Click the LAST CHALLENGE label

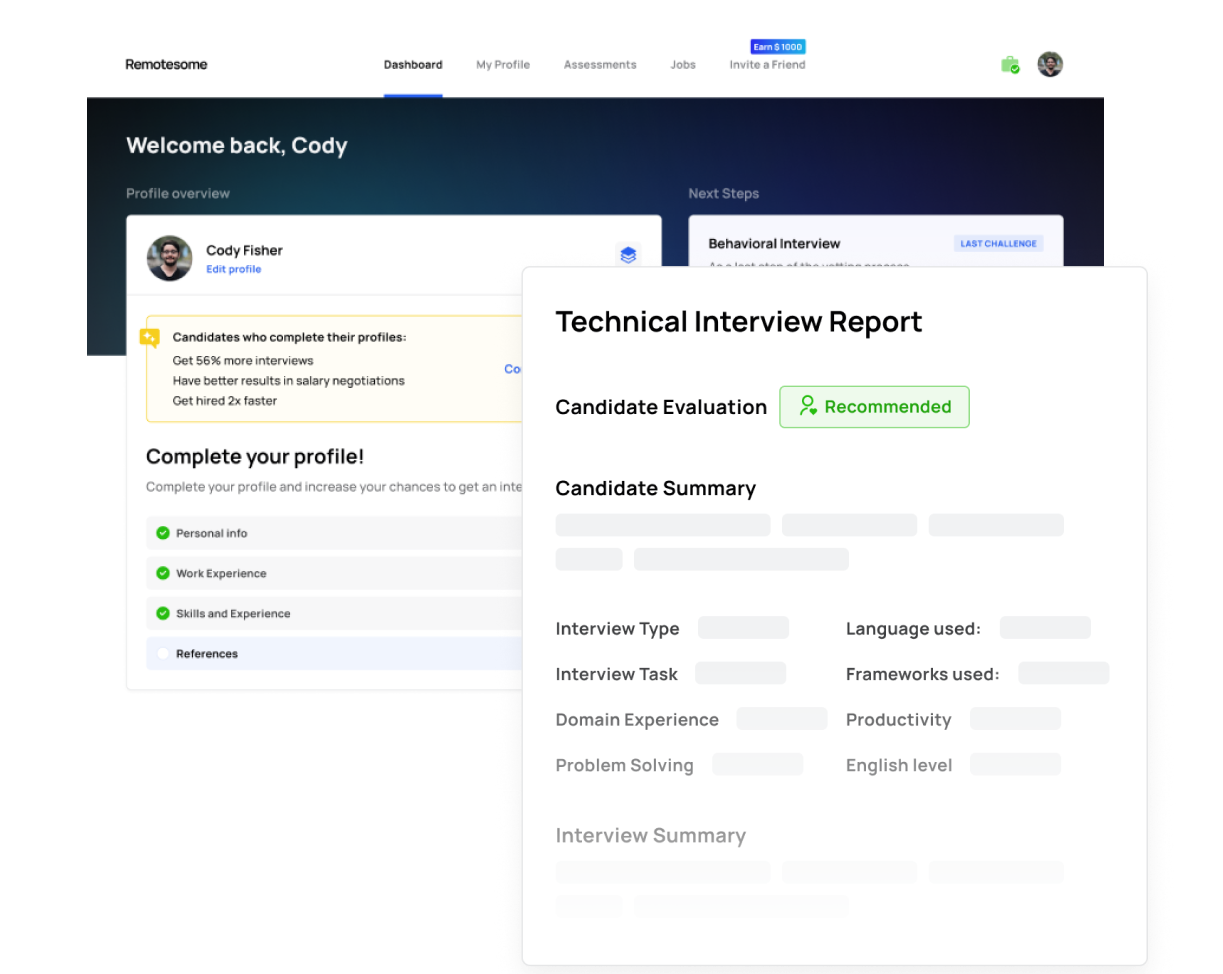coord(998,244)
